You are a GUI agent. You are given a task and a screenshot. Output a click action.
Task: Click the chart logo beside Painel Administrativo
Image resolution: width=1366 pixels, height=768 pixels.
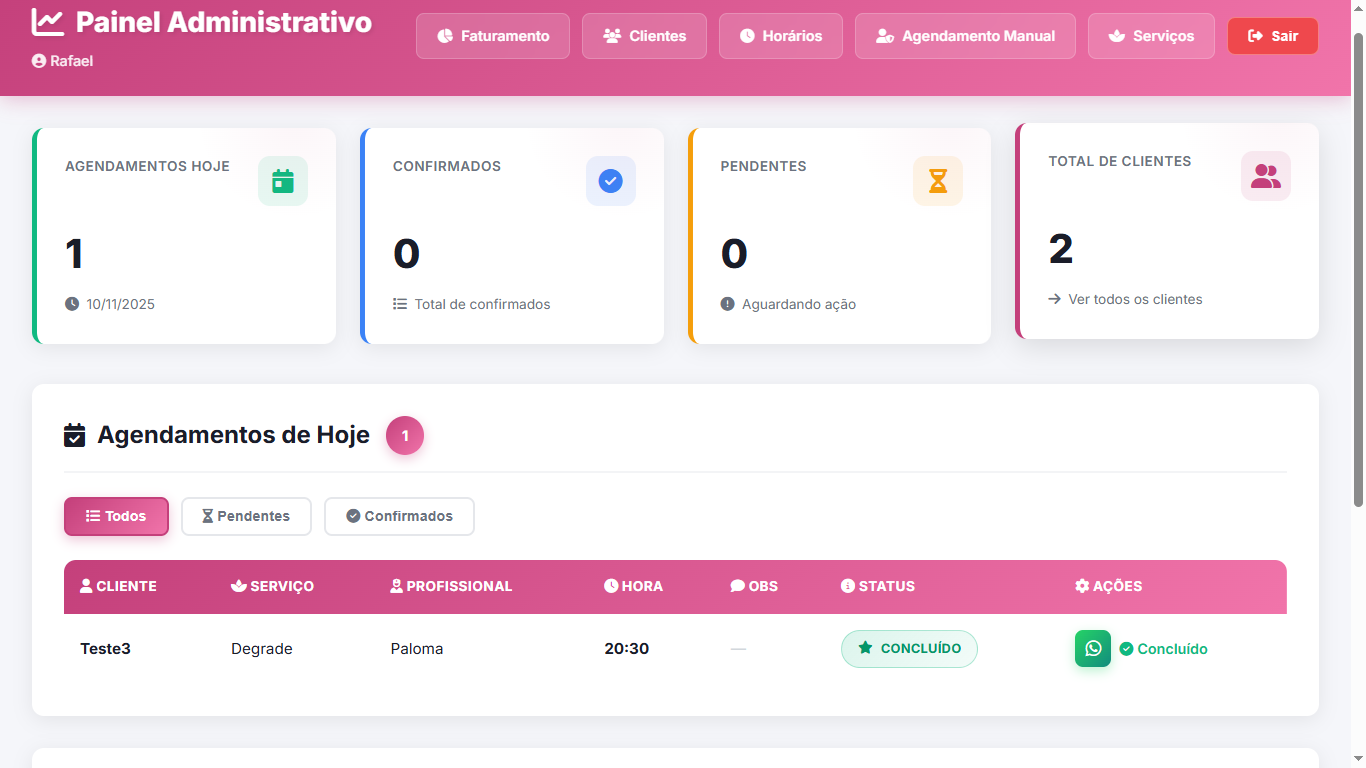[x=47, y=22]
